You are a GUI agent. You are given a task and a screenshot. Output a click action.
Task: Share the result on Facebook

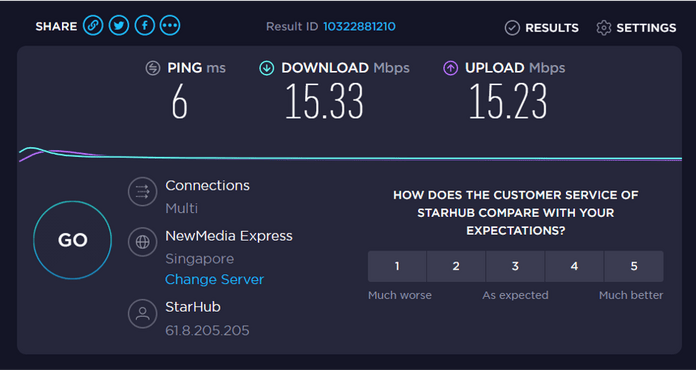point(145,26)
